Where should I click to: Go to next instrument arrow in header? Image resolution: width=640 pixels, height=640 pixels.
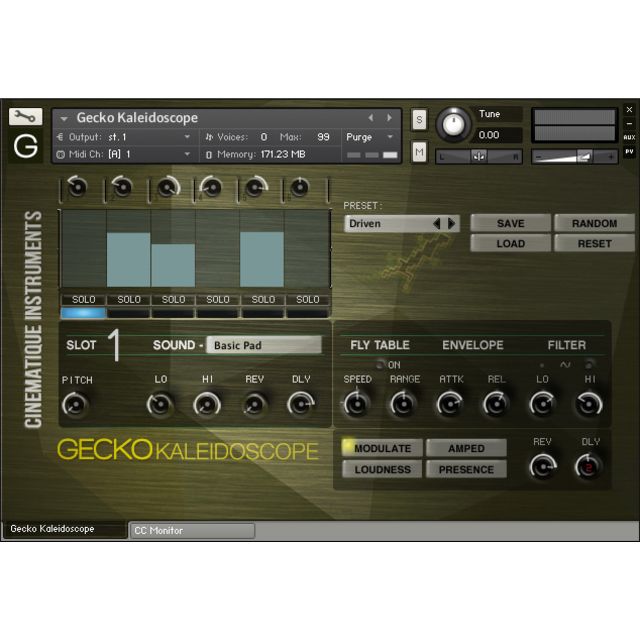[389, 118]
